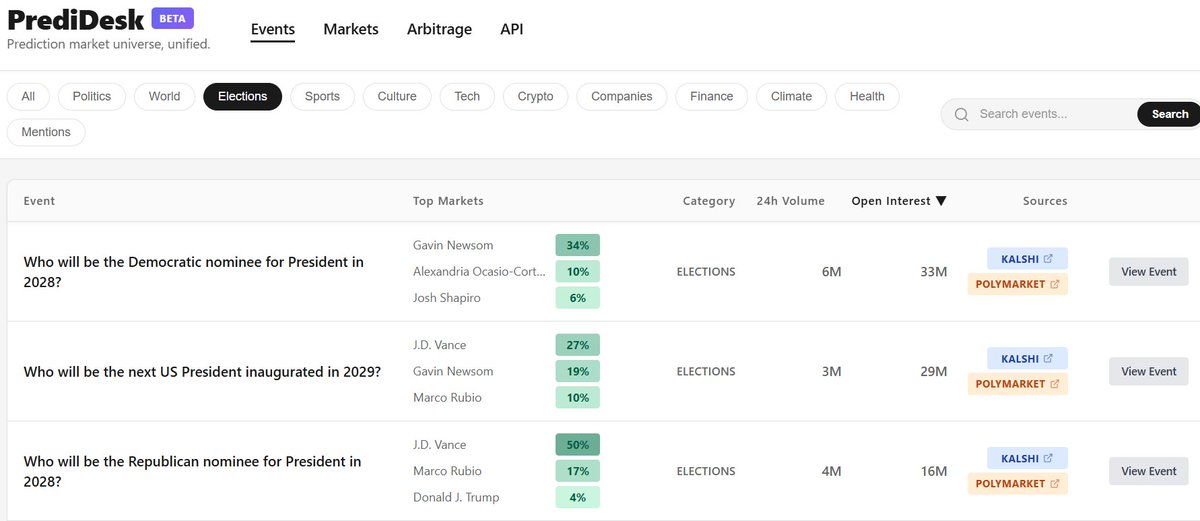This screenshot has width=1200, height=521.
Task: Click ELECTIONS category in Republican nominee row
Action: 706,471
